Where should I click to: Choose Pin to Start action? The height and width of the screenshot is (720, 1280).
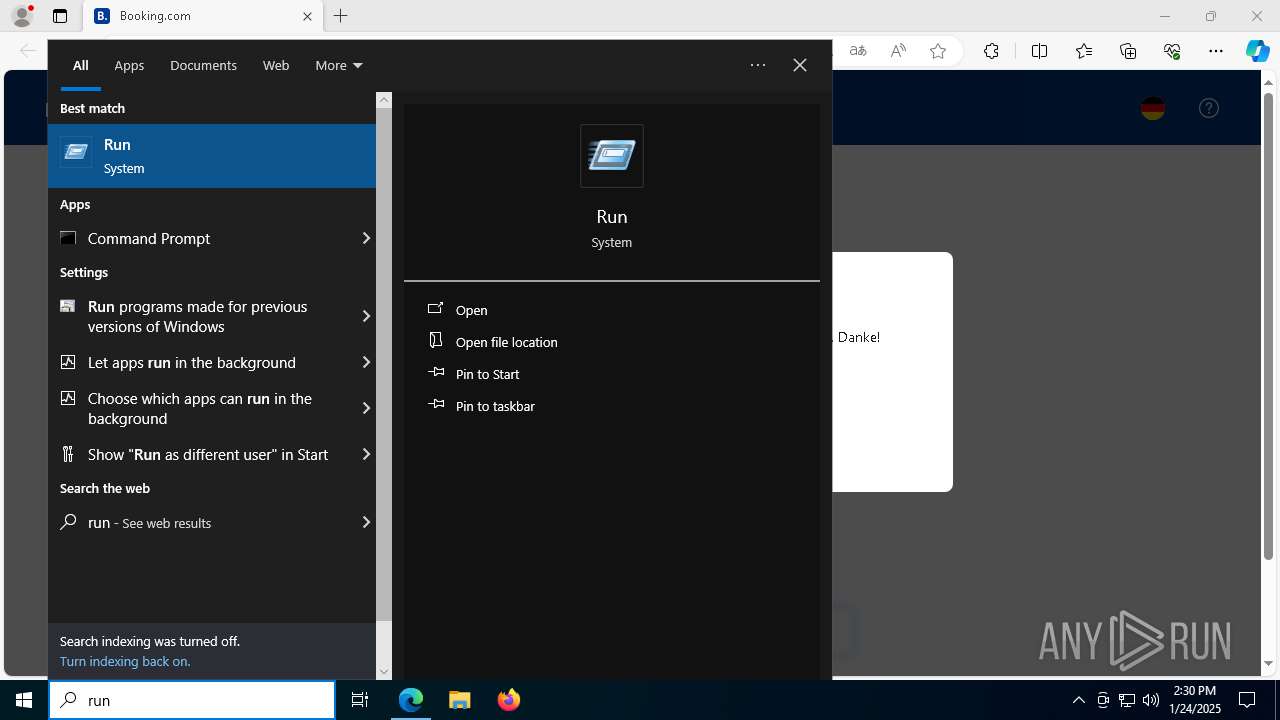point(487,374)
